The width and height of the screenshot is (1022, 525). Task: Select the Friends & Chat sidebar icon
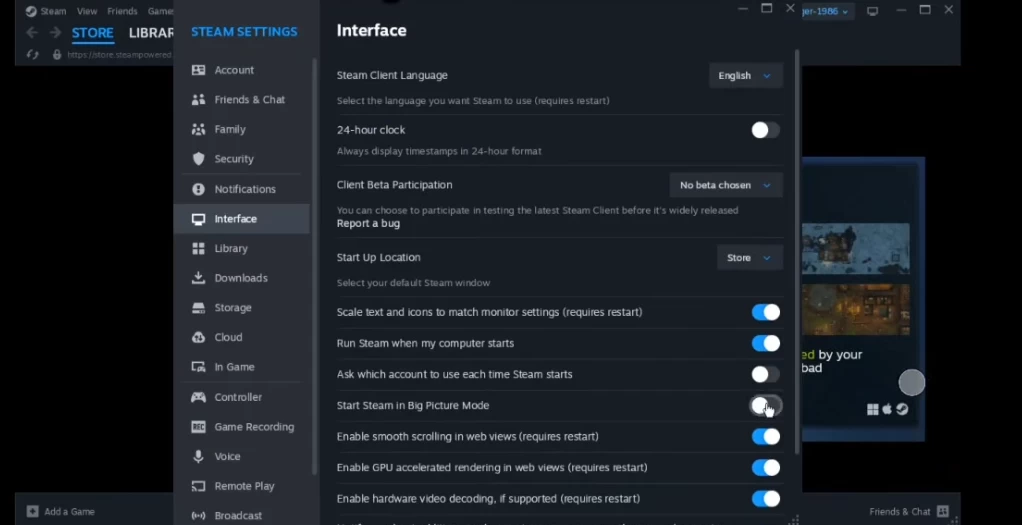click(x=198, y=100)
